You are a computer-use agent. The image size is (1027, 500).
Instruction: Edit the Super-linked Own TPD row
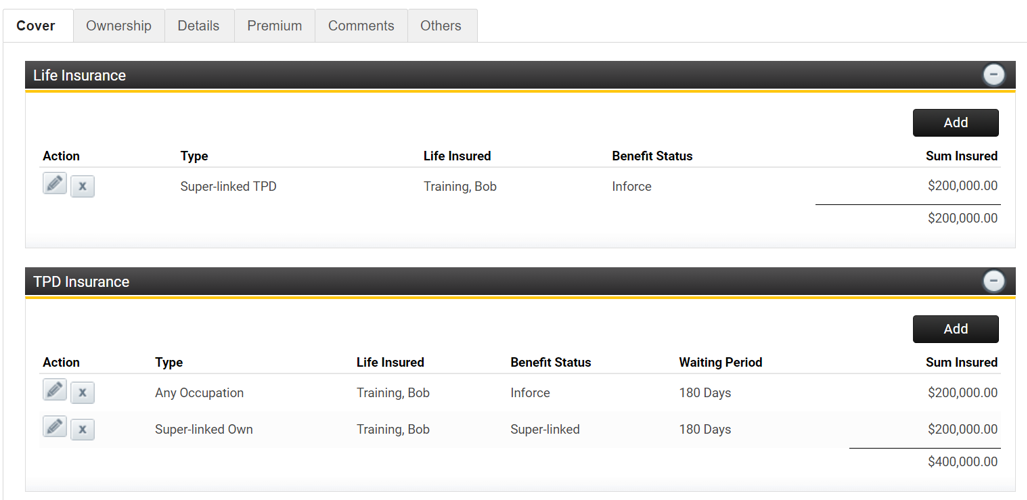click(x=55, y=427)
